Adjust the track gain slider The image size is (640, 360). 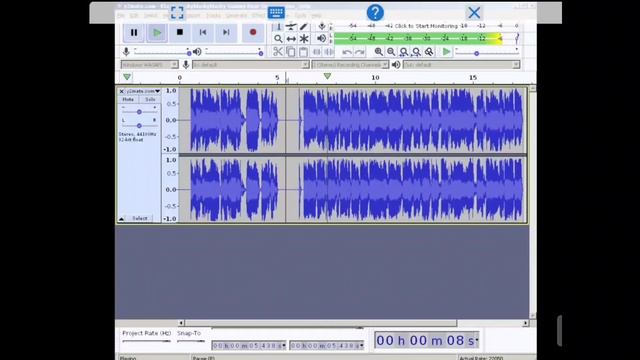[x=139, y=111]
